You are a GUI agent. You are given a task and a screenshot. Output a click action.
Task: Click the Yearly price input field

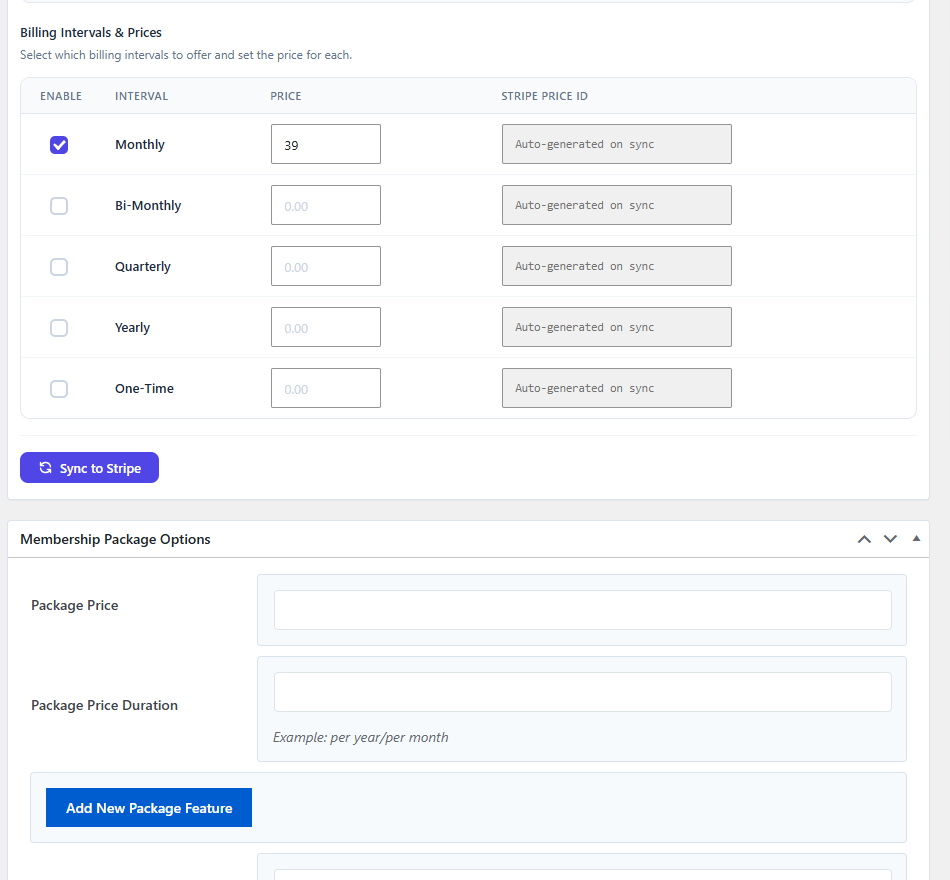pos(326,327)
